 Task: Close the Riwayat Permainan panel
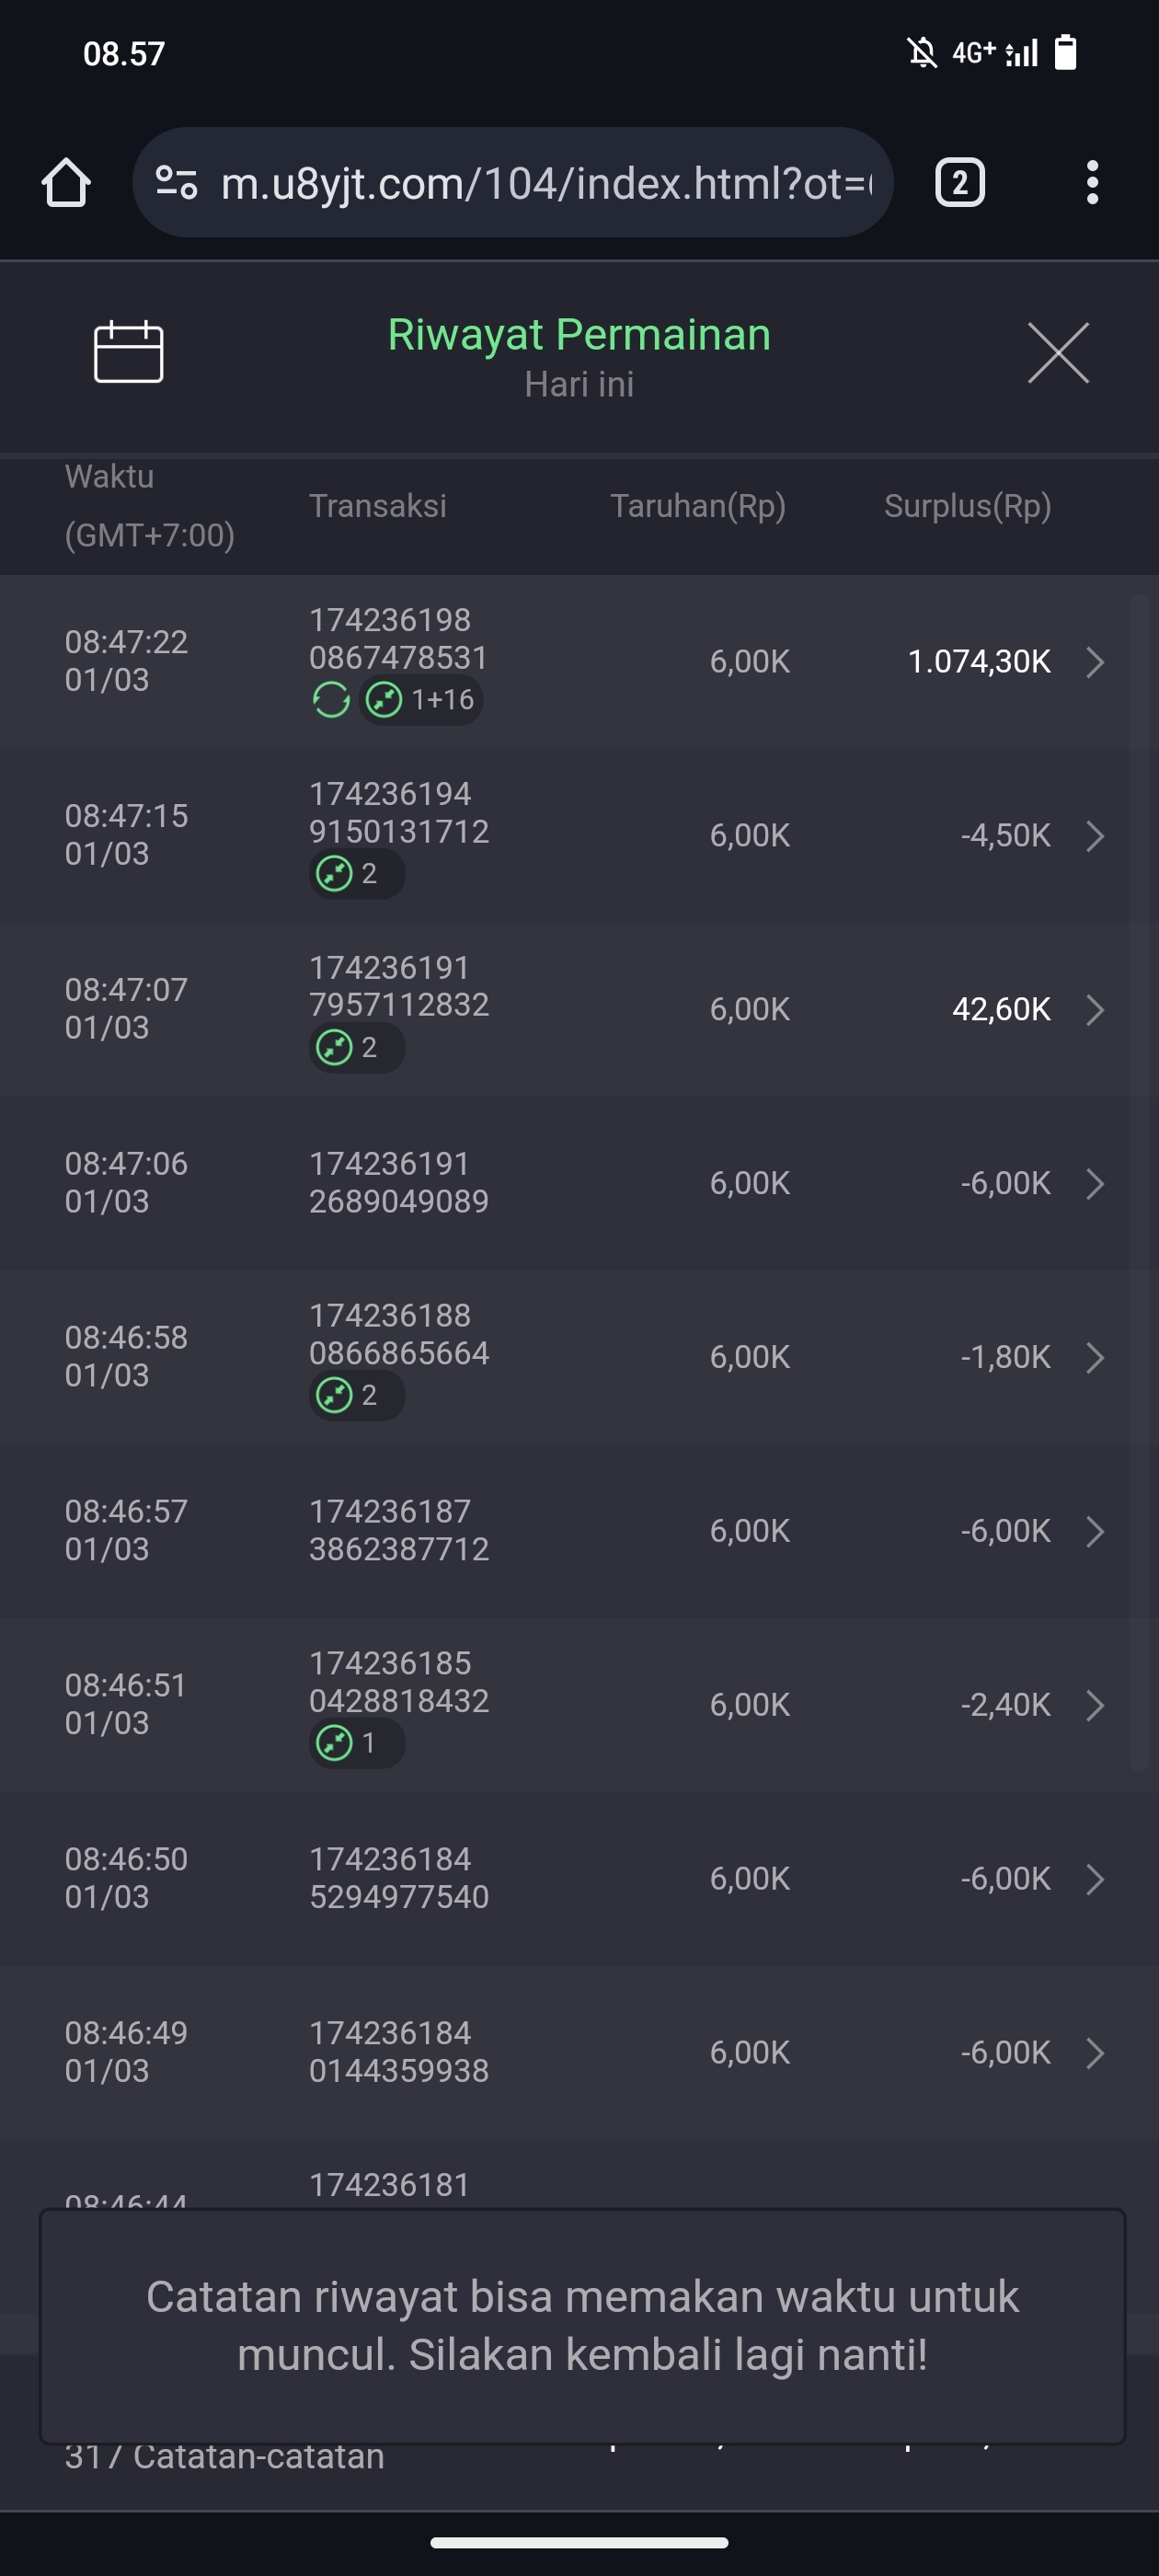1058,353
